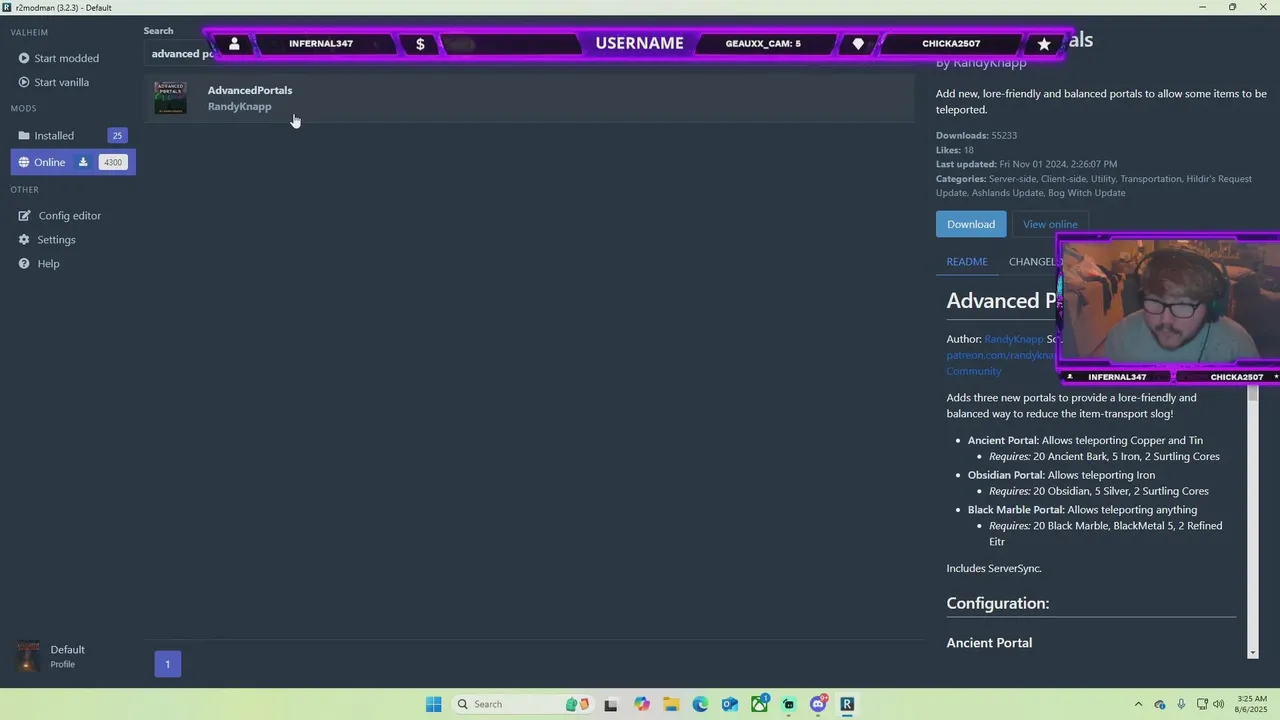Click the diamond icon in stream overlay
Image resolution: width=1280 pixels, height=720 pixels.
coord(858,44)
